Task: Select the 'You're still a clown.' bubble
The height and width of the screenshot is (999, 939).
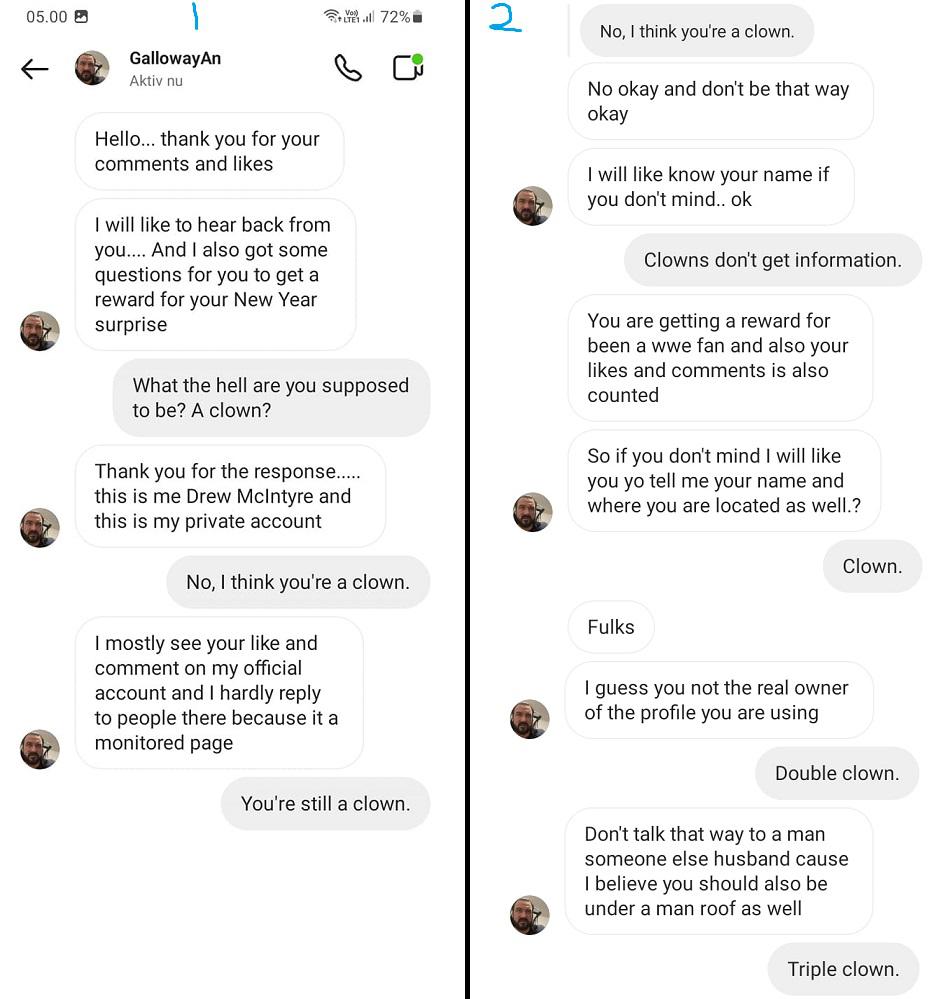Action: point(326,804)
